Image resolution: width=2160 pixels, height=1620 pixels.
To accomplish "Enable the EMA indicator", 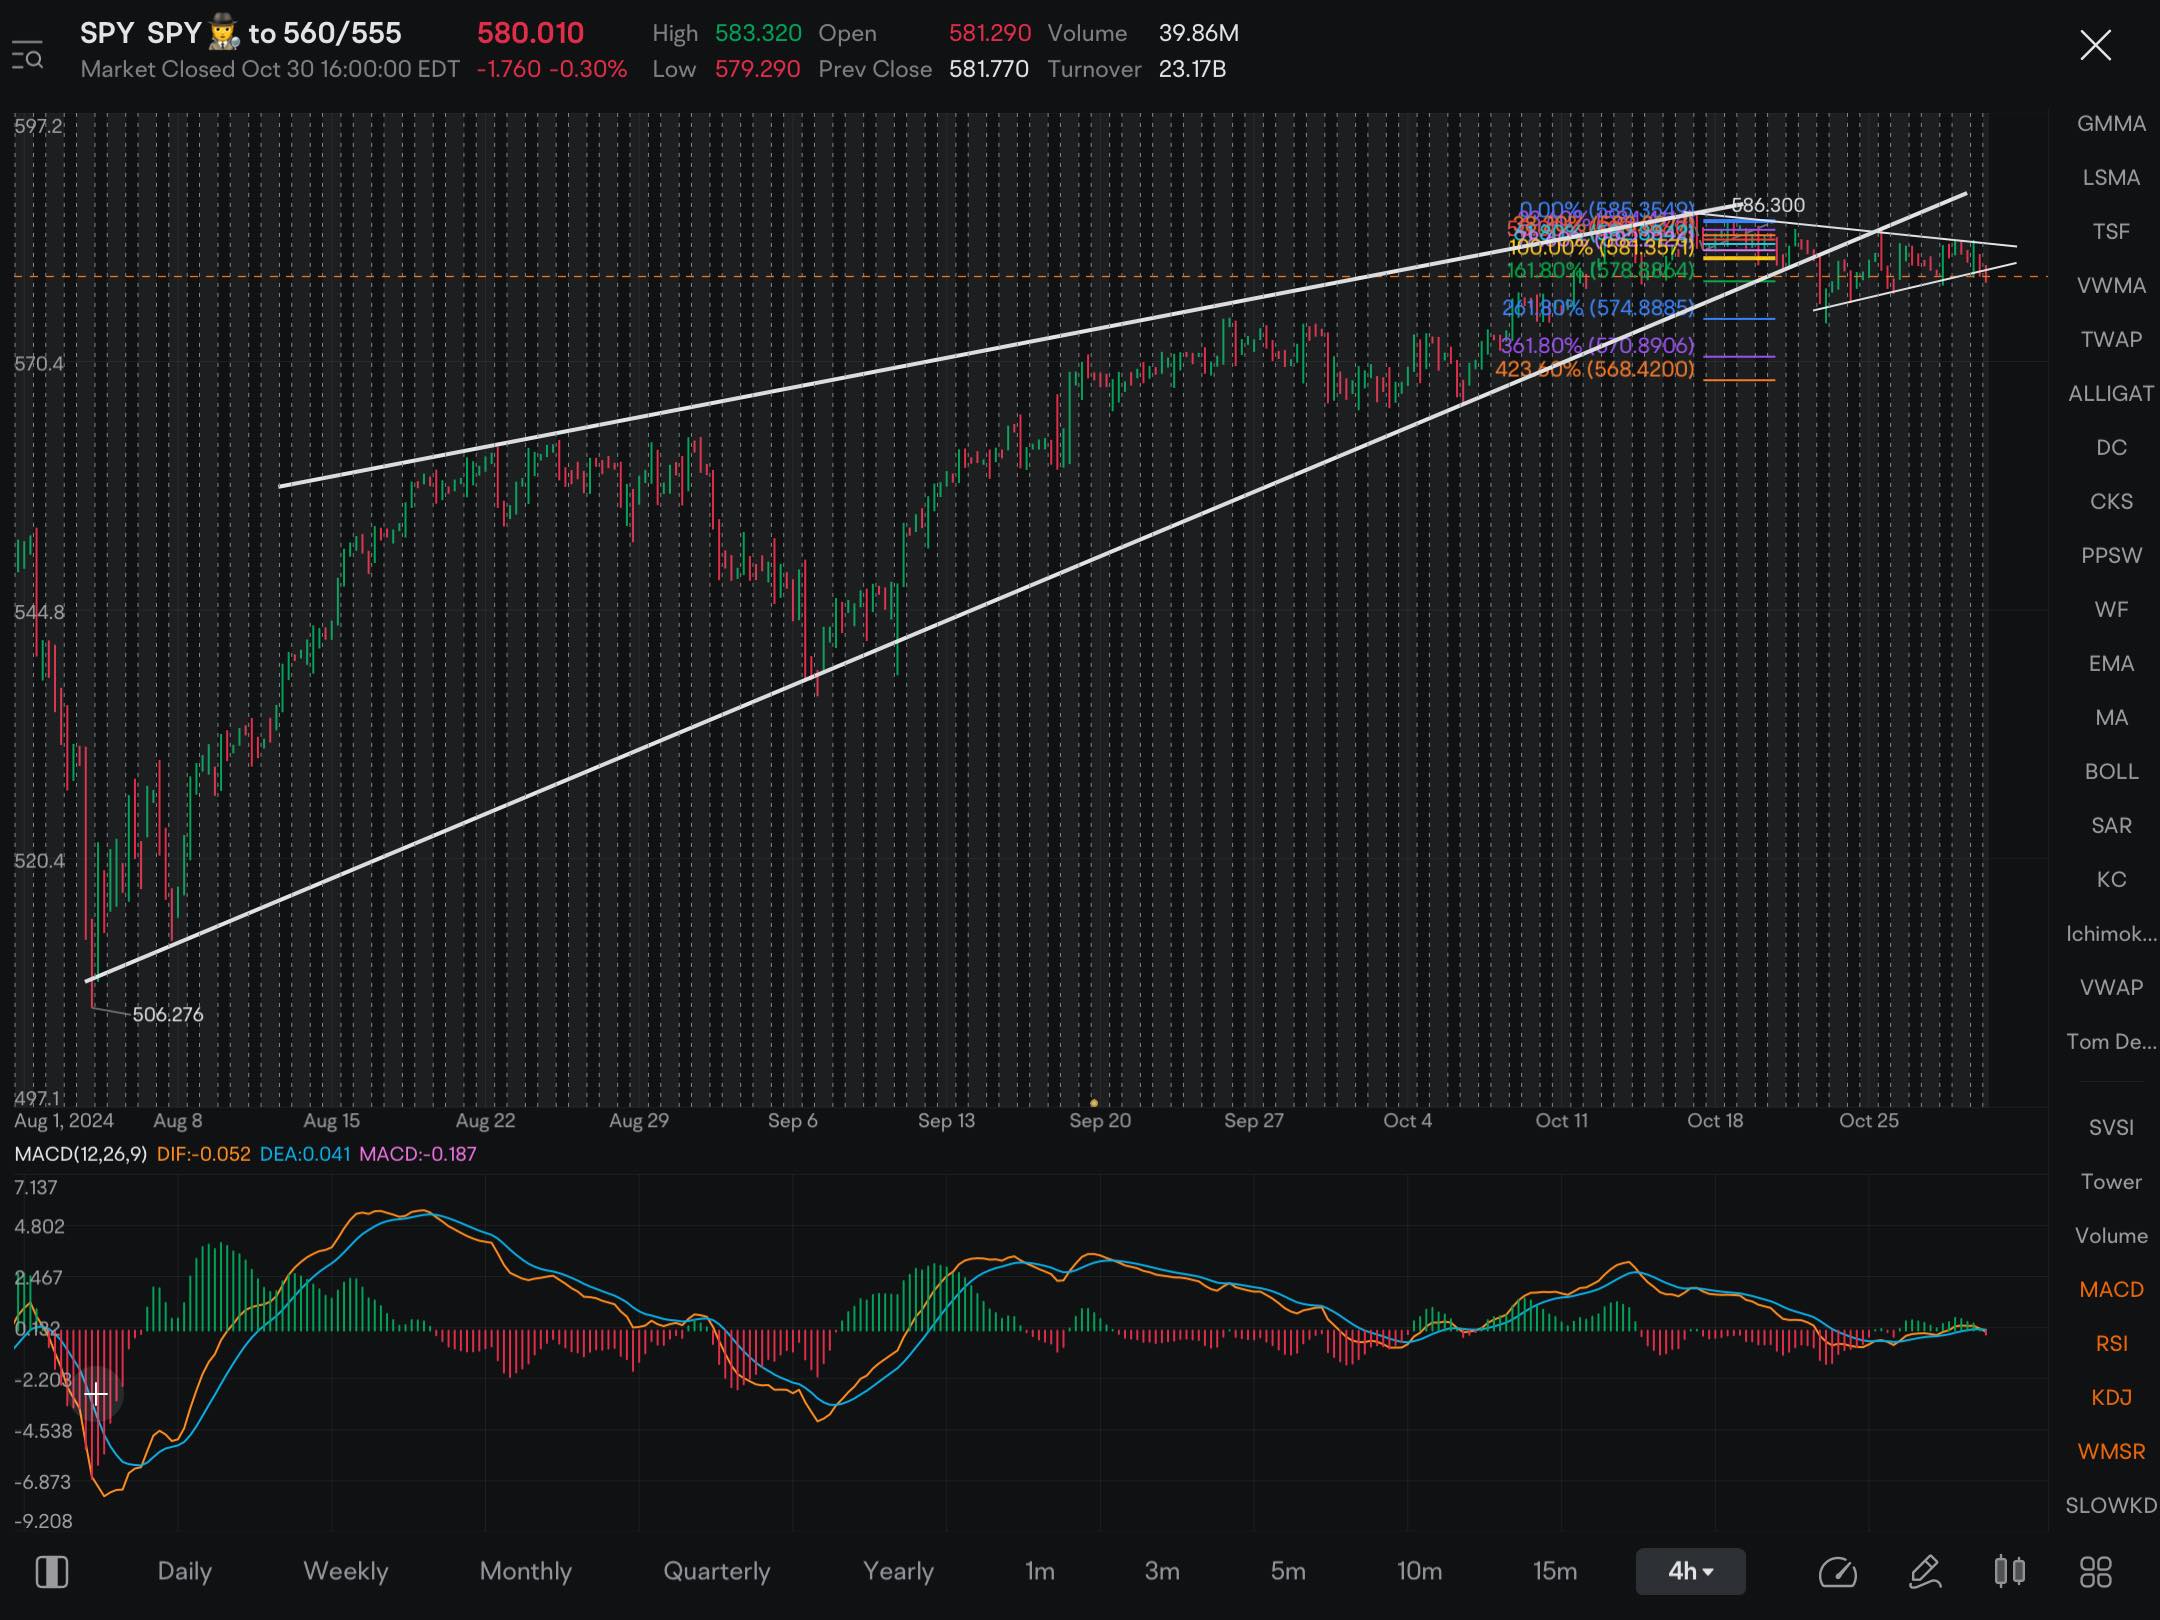I will click(2111, 664).
